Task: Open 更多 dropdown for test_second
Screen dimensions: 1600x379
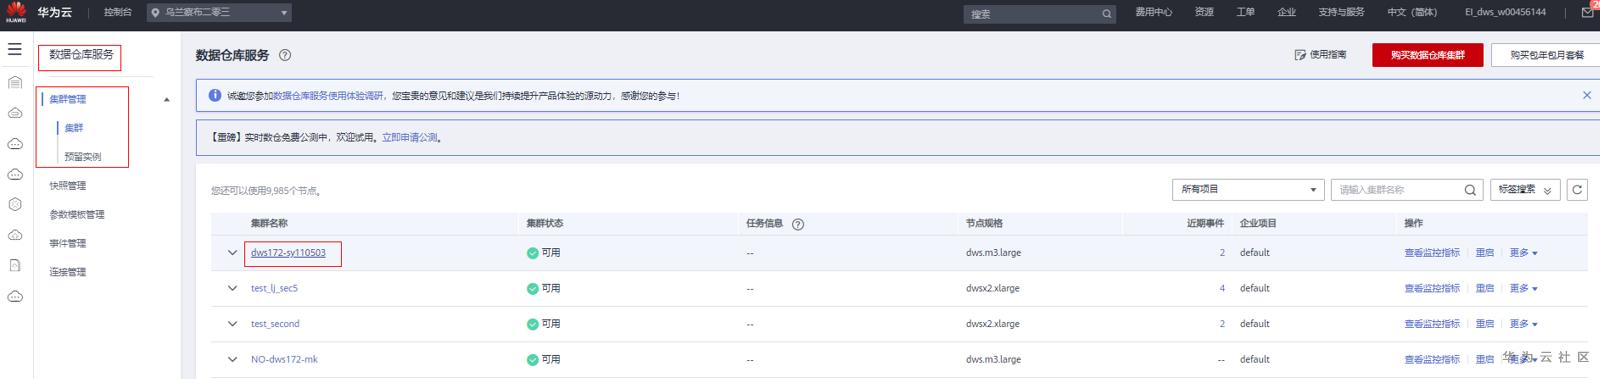Action: pyautogui.click(x=1523, y=324)
